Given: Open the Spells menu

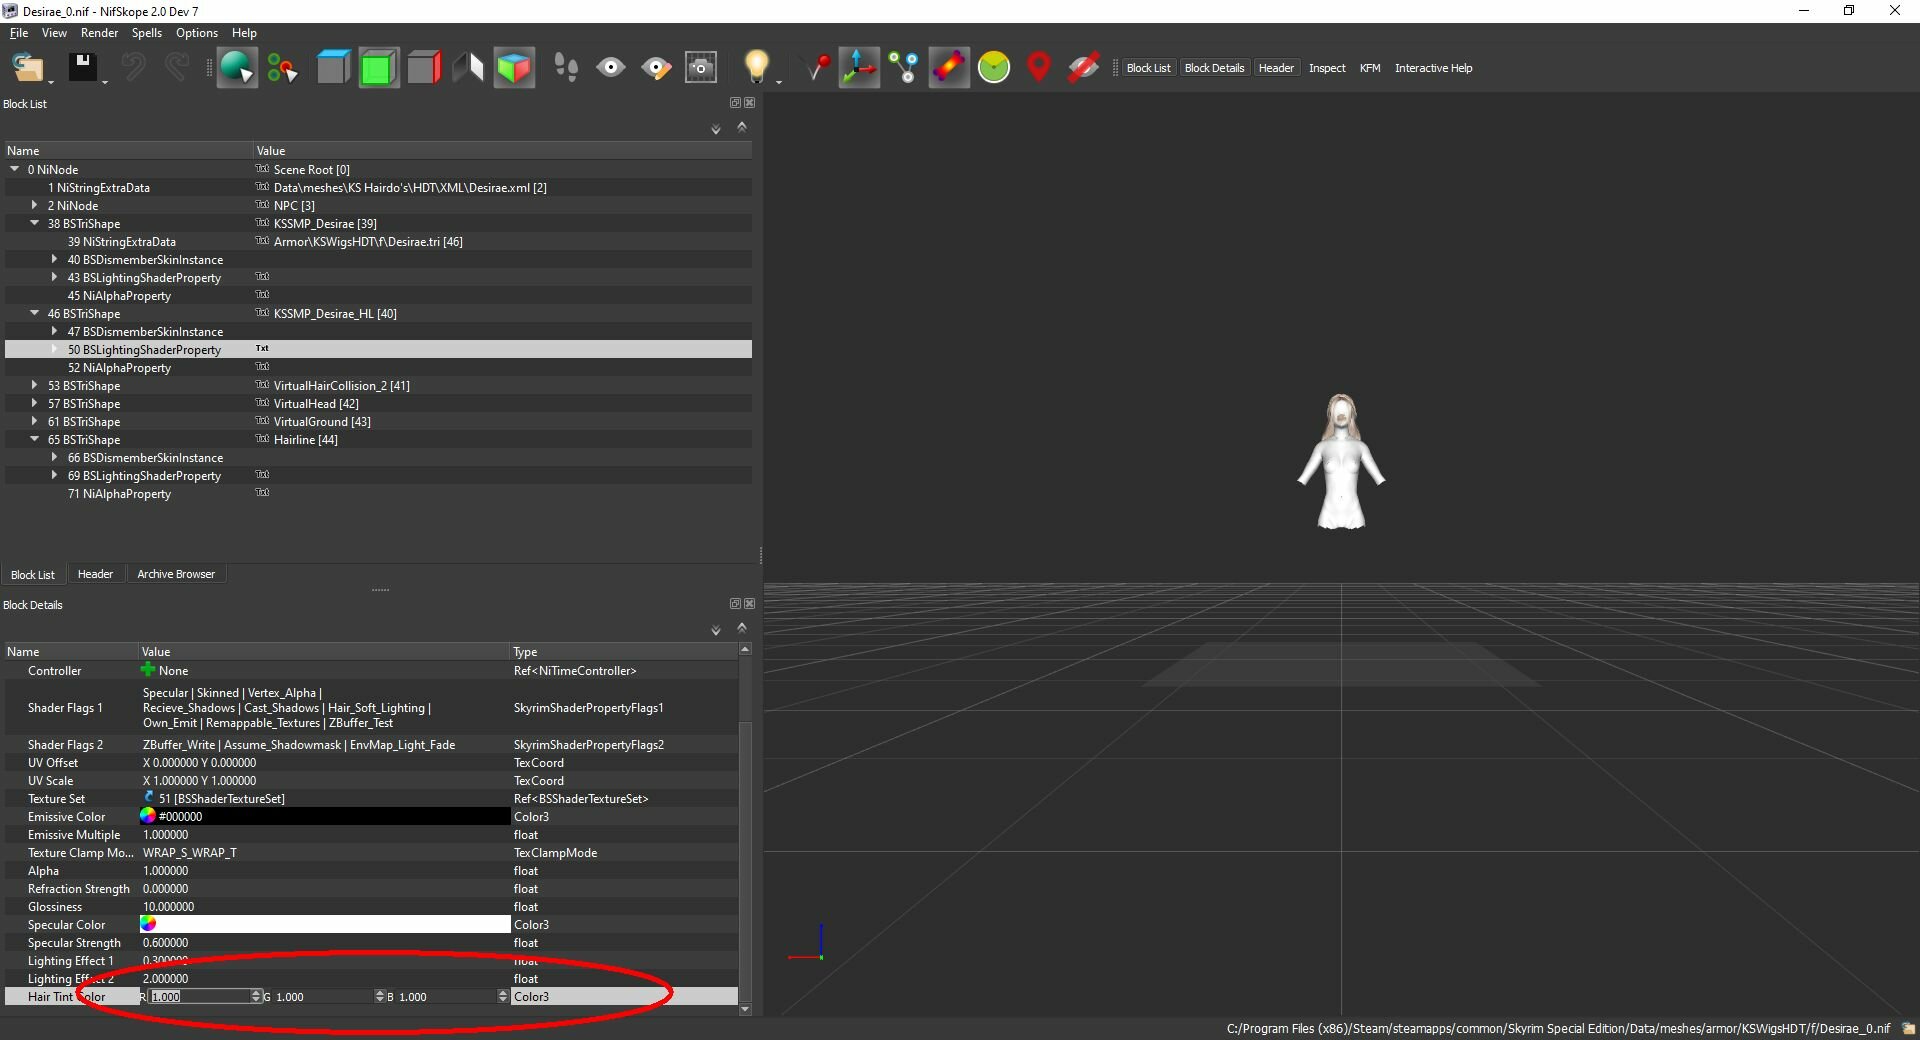Looking at the screenshot, I should [x=146, y=33].
